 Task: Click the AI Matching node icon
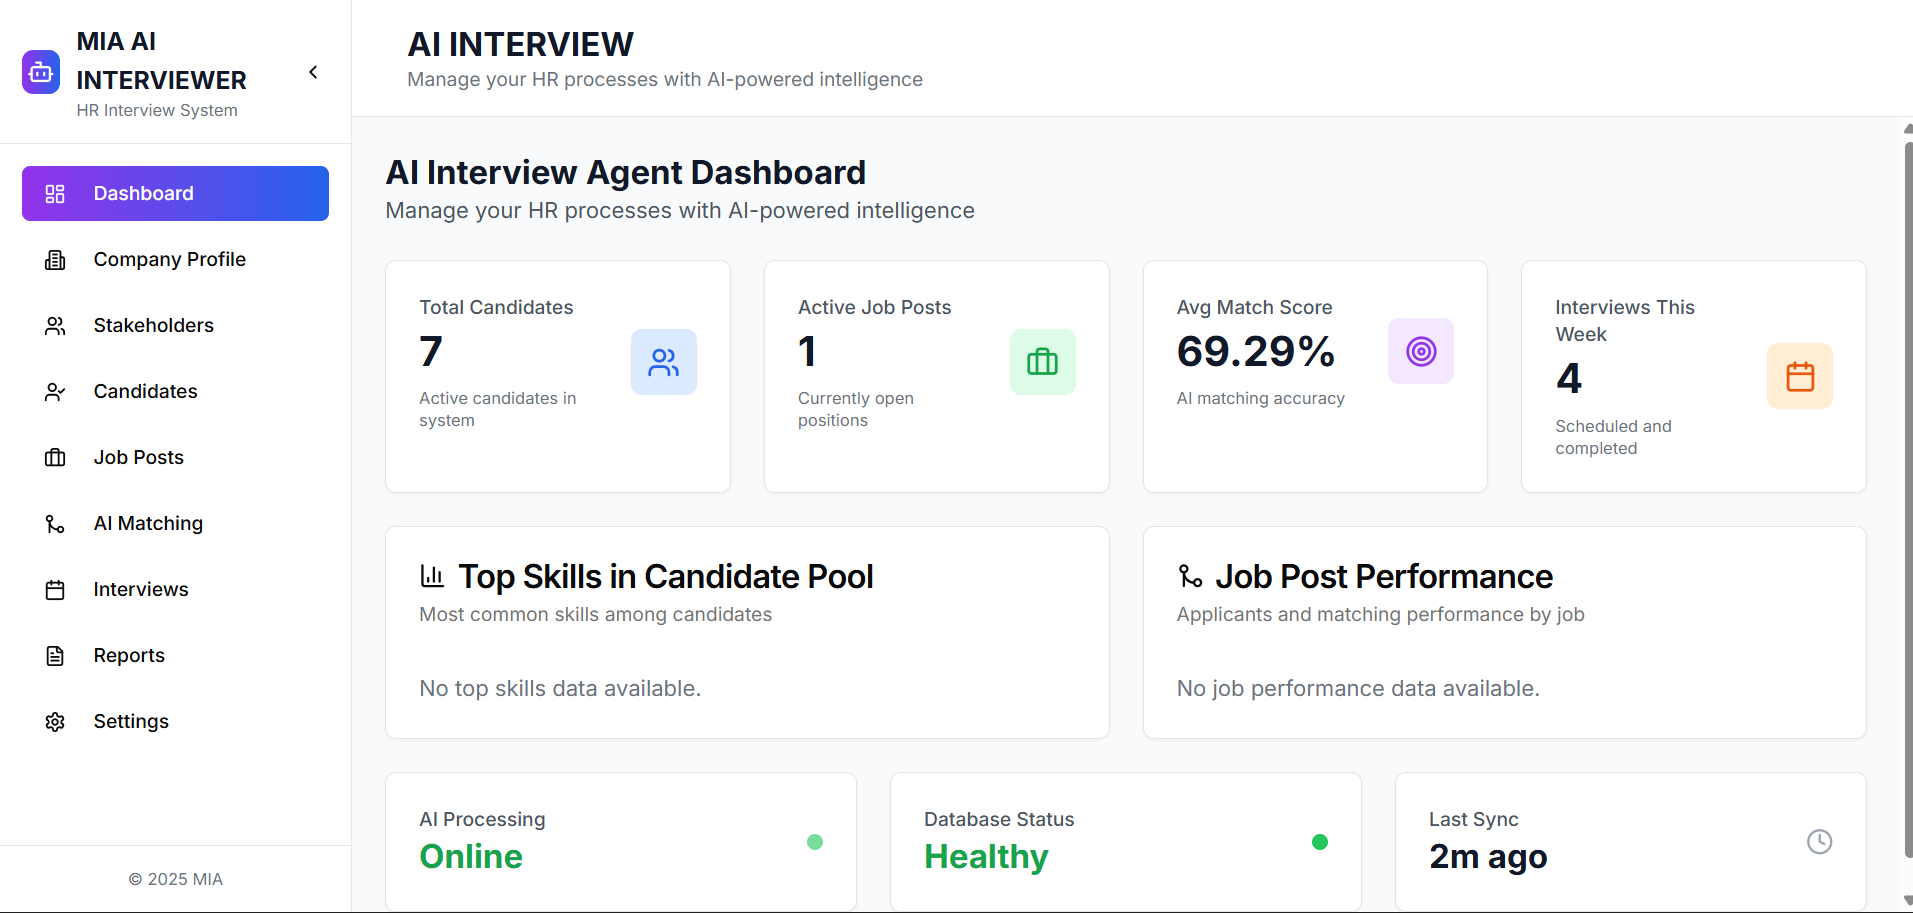(x=54, y=523)
